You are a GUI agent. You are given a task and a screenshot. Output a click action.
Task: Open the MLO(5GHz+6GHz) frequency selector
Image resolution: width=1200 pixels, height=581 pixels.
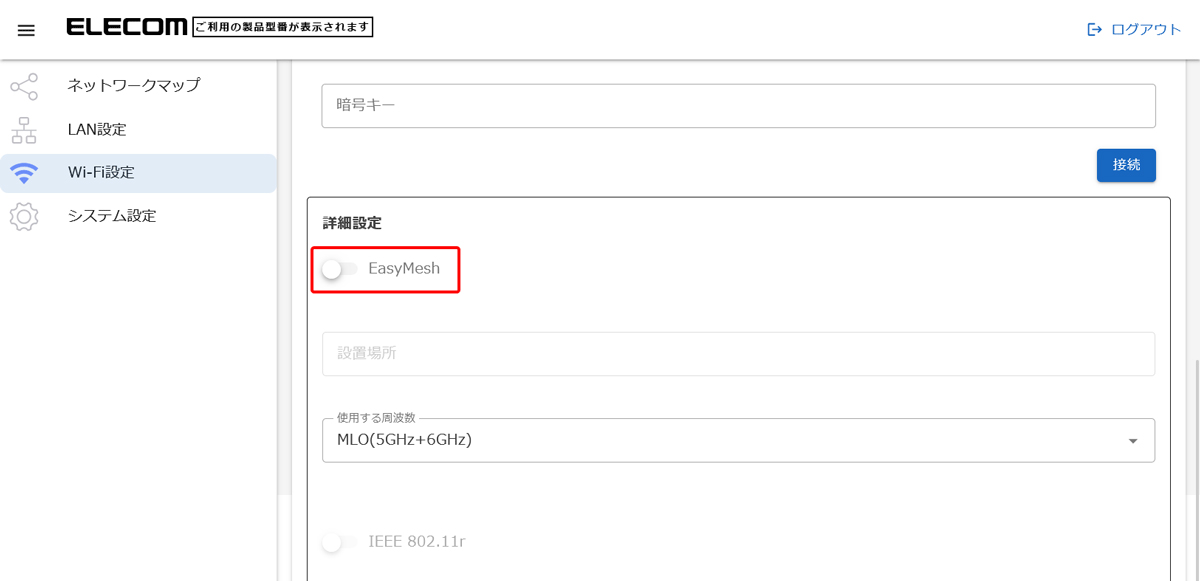tap(720, 440)
